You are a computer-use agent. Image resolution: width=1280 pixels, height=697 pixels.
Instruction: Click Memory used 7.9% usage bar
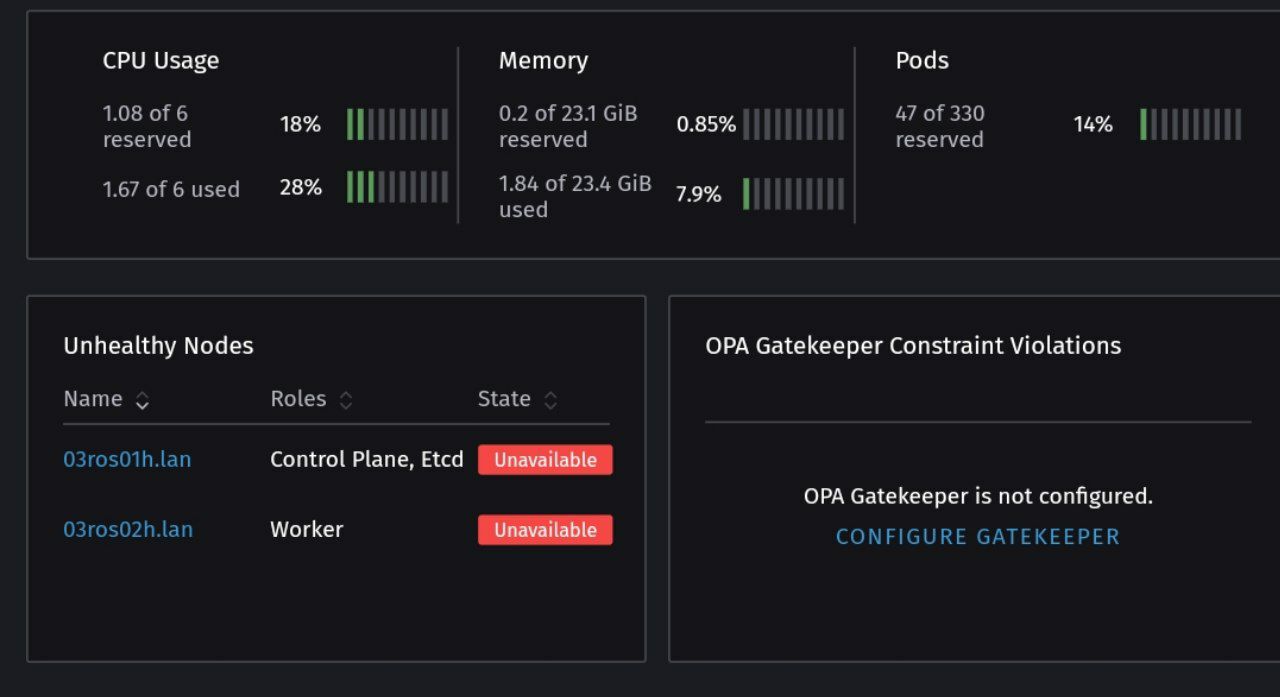793,194
